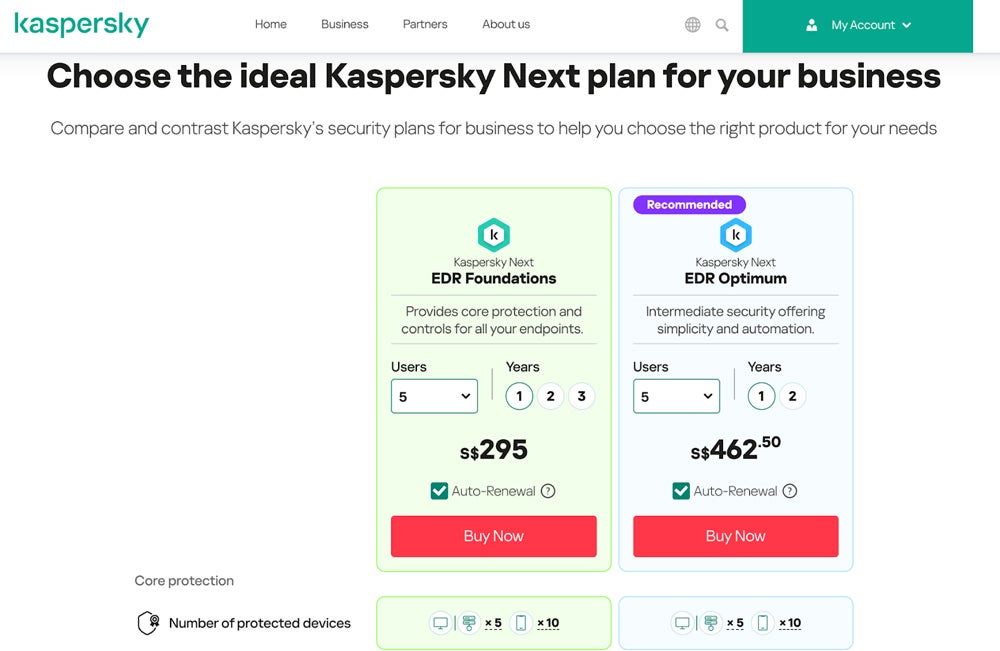Select 3 years for EDR Foundations
This screenshot has height=651, width=1000.
coord(582,396)
